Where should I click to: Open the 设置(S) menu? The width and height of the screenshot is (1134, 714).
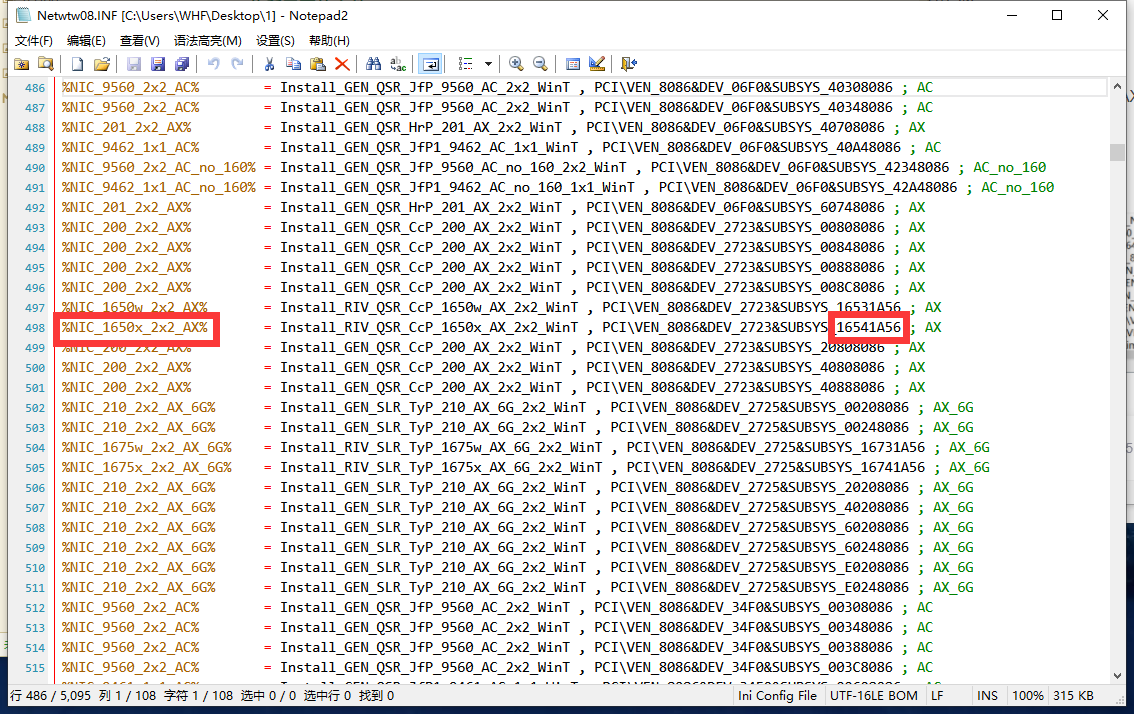pyautogui.click(x=276, y=41)
